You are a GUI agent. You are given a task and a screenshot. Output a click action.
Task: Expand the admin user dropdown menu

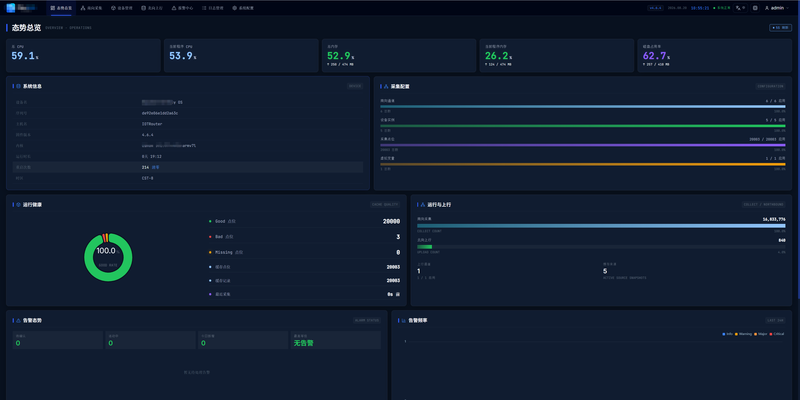point(777,8)
